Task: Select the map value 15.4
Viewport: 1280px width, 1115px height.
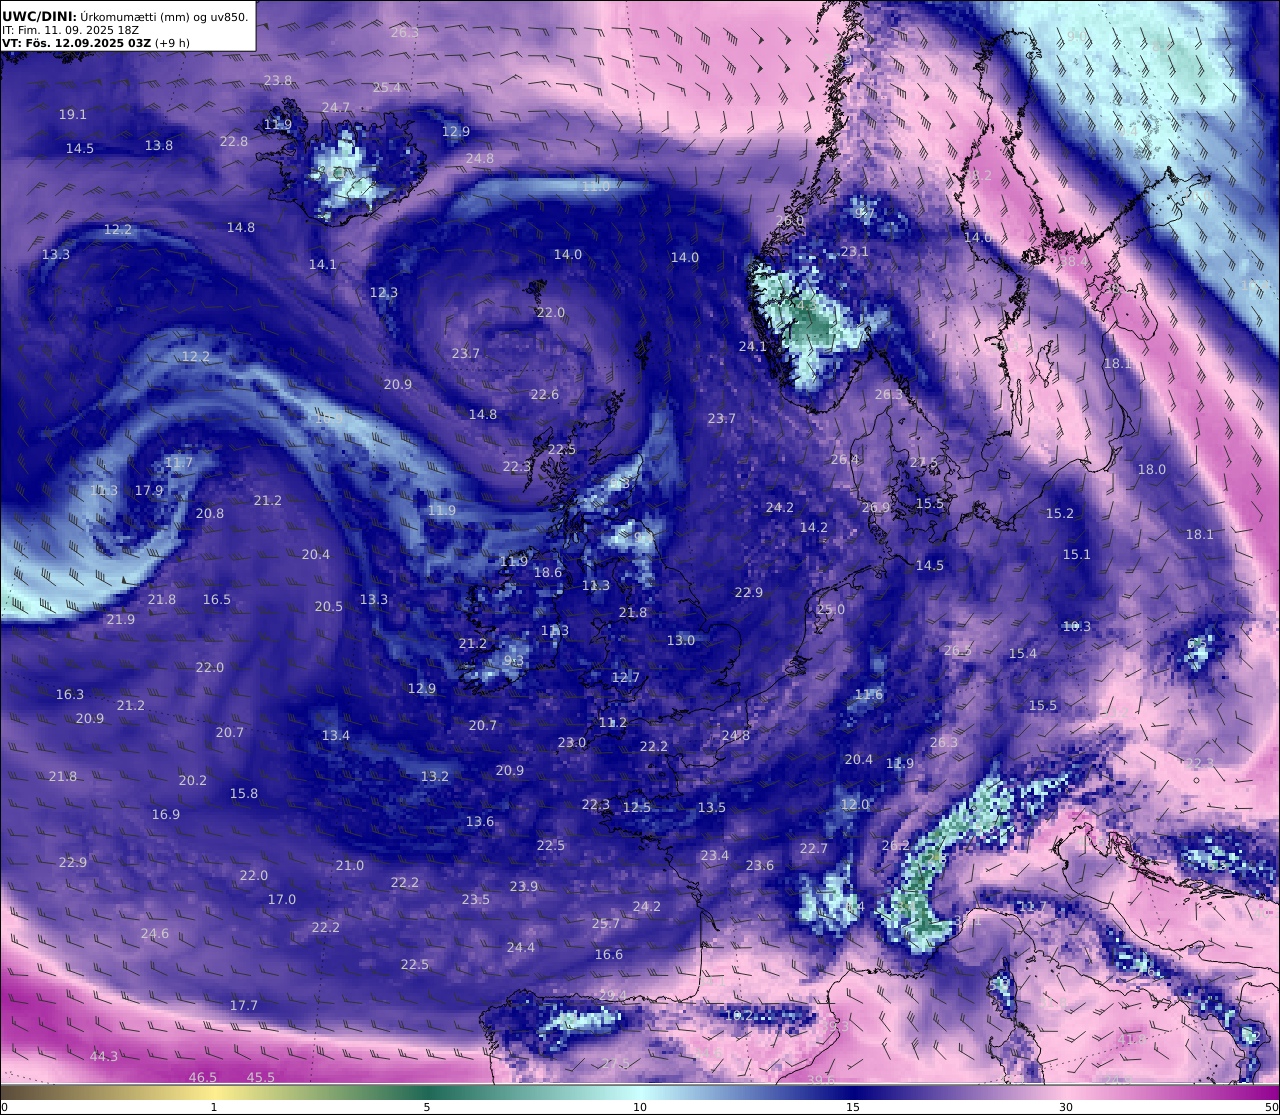Action: [1022, 654]
